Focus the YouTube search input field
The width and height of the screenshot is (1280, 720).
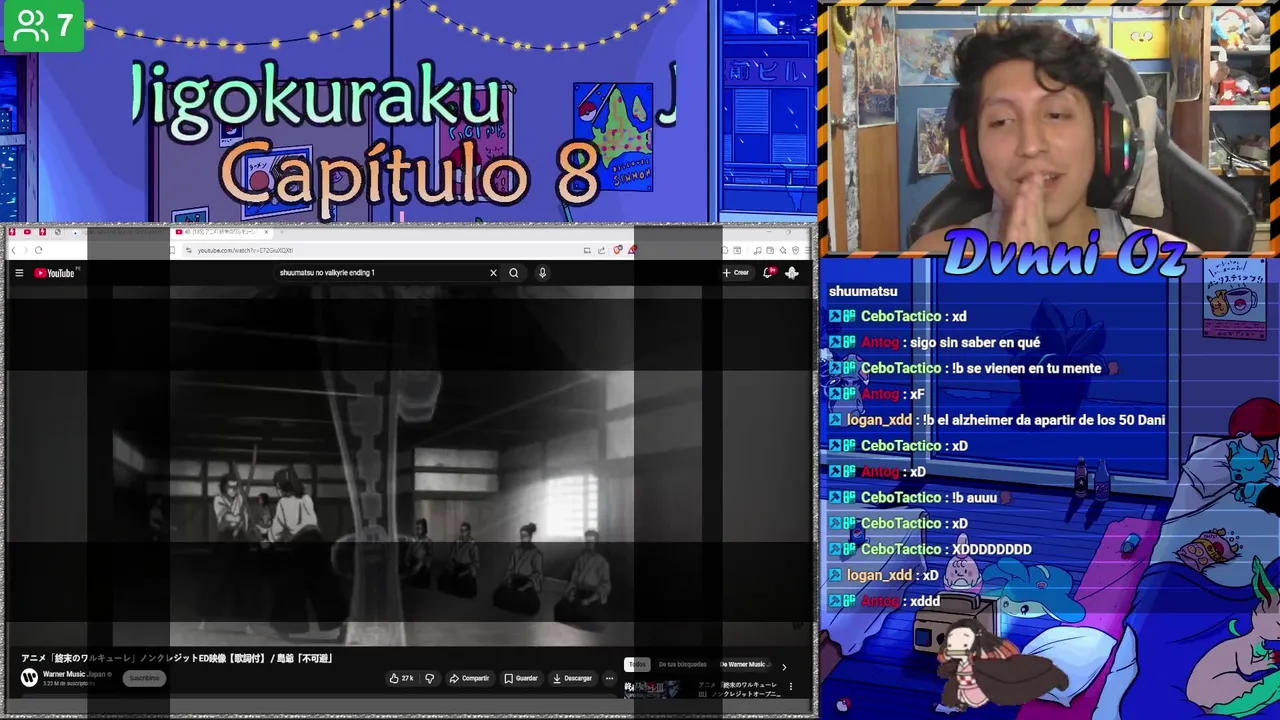pos(380,273)
